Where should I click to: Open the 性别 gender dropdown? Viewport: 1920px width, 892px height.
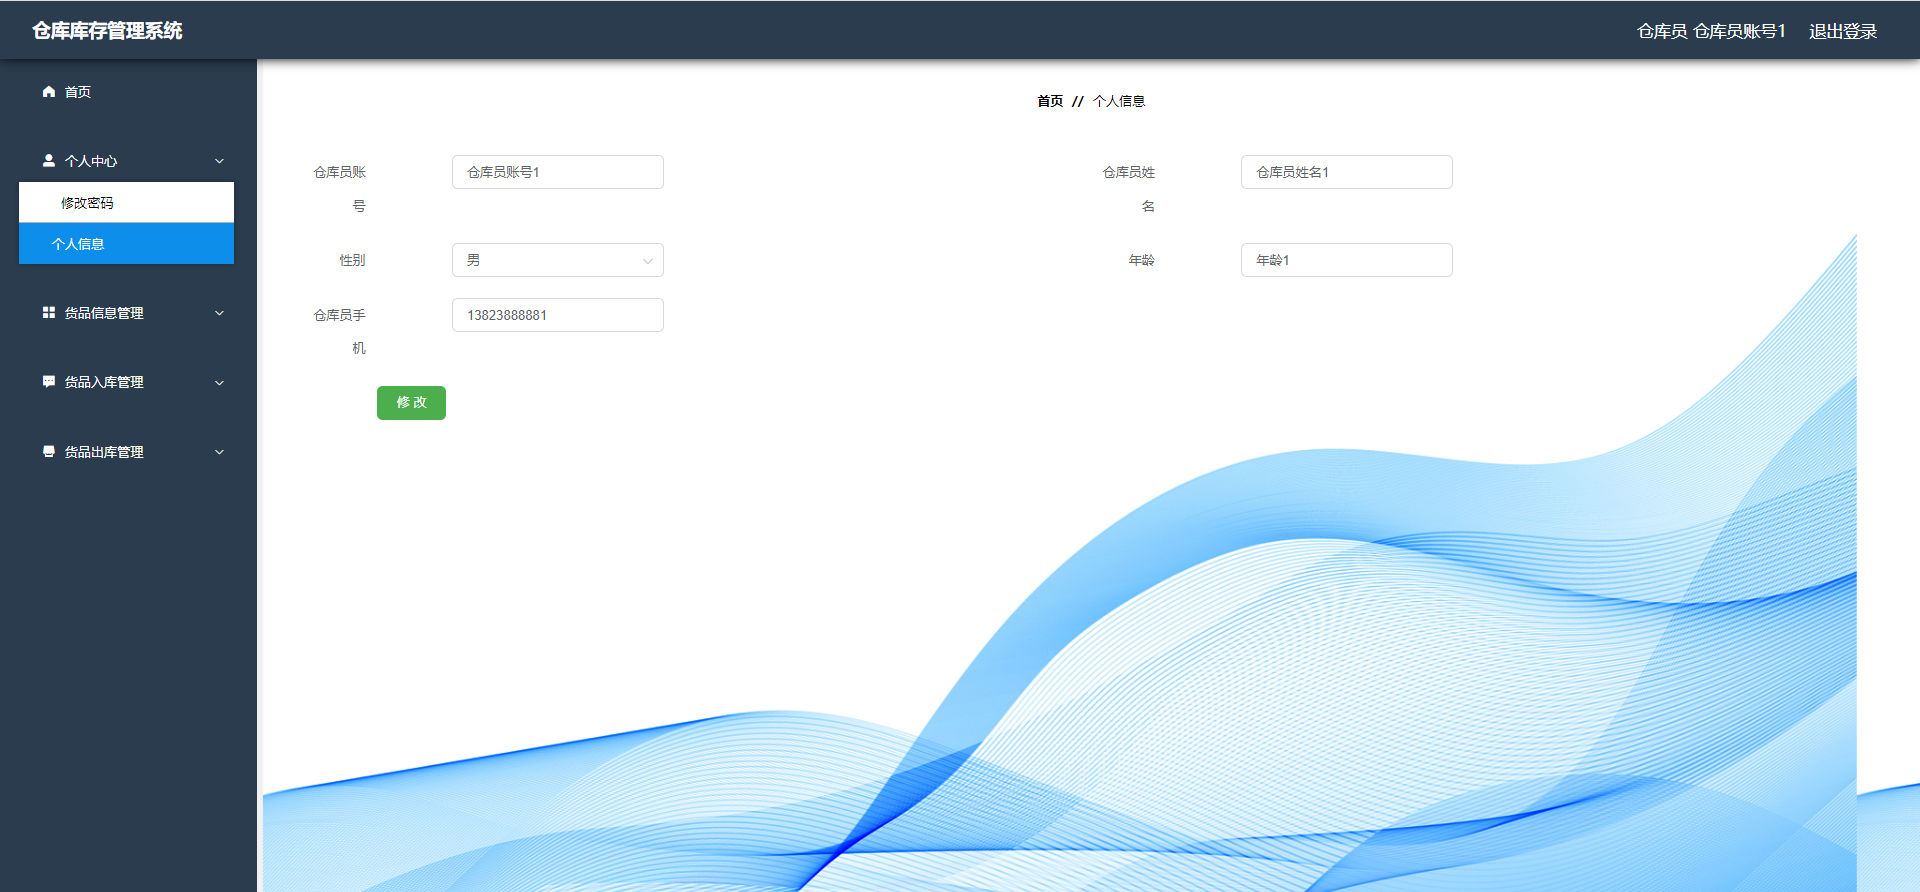(x=558, y=260)
